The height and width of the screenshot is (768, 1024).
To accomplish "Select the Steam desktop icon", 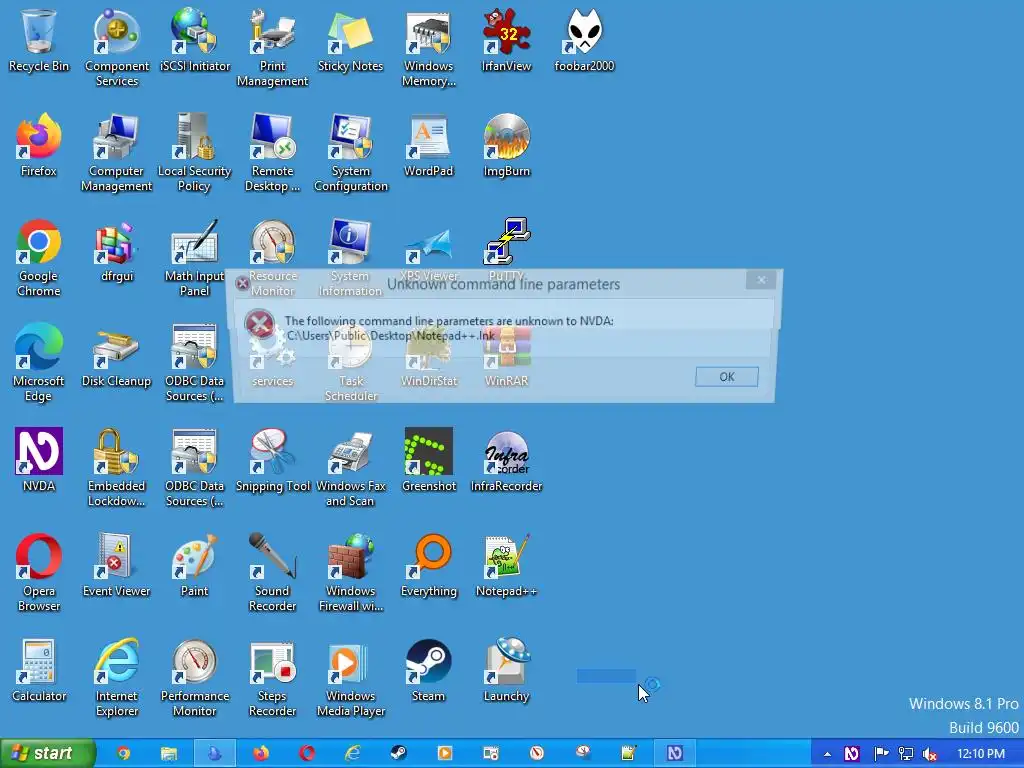I will click(x=428, y=671).
